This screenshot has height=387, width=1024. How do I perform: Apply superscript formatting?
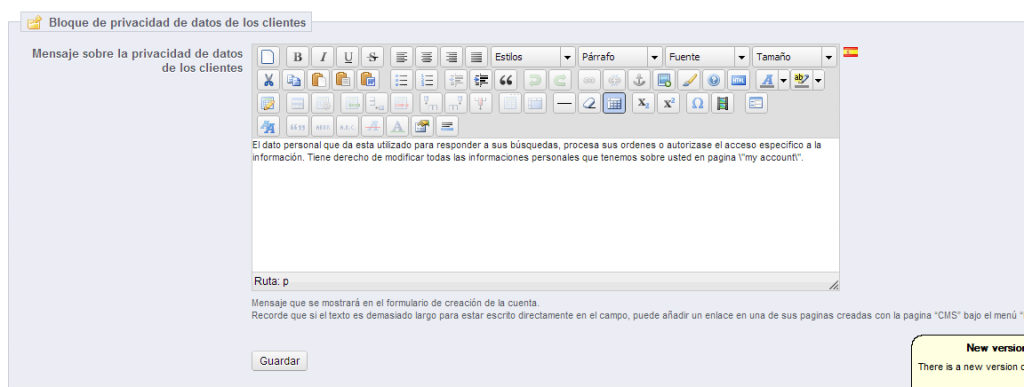pyautogui.click(x=668, y=103)
